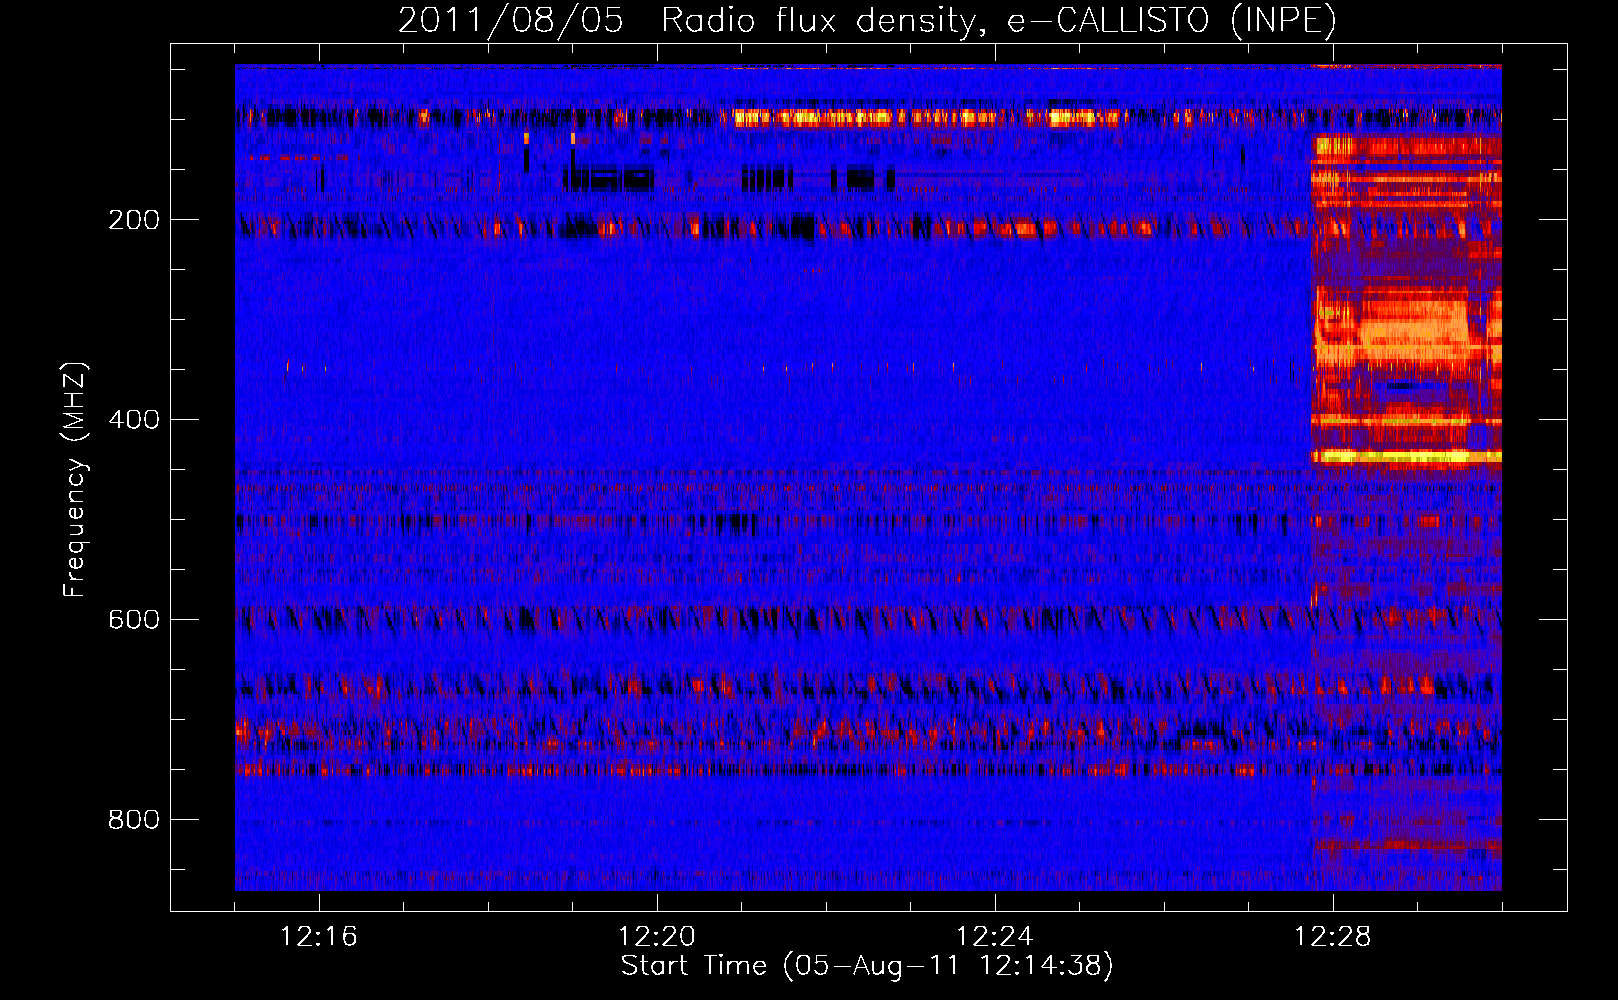The width and height of the screenshot is (1618, 1000).
Task: Select the 'Frequency (MHZ)' y-axis label
Action: click(x=74, y=480)
